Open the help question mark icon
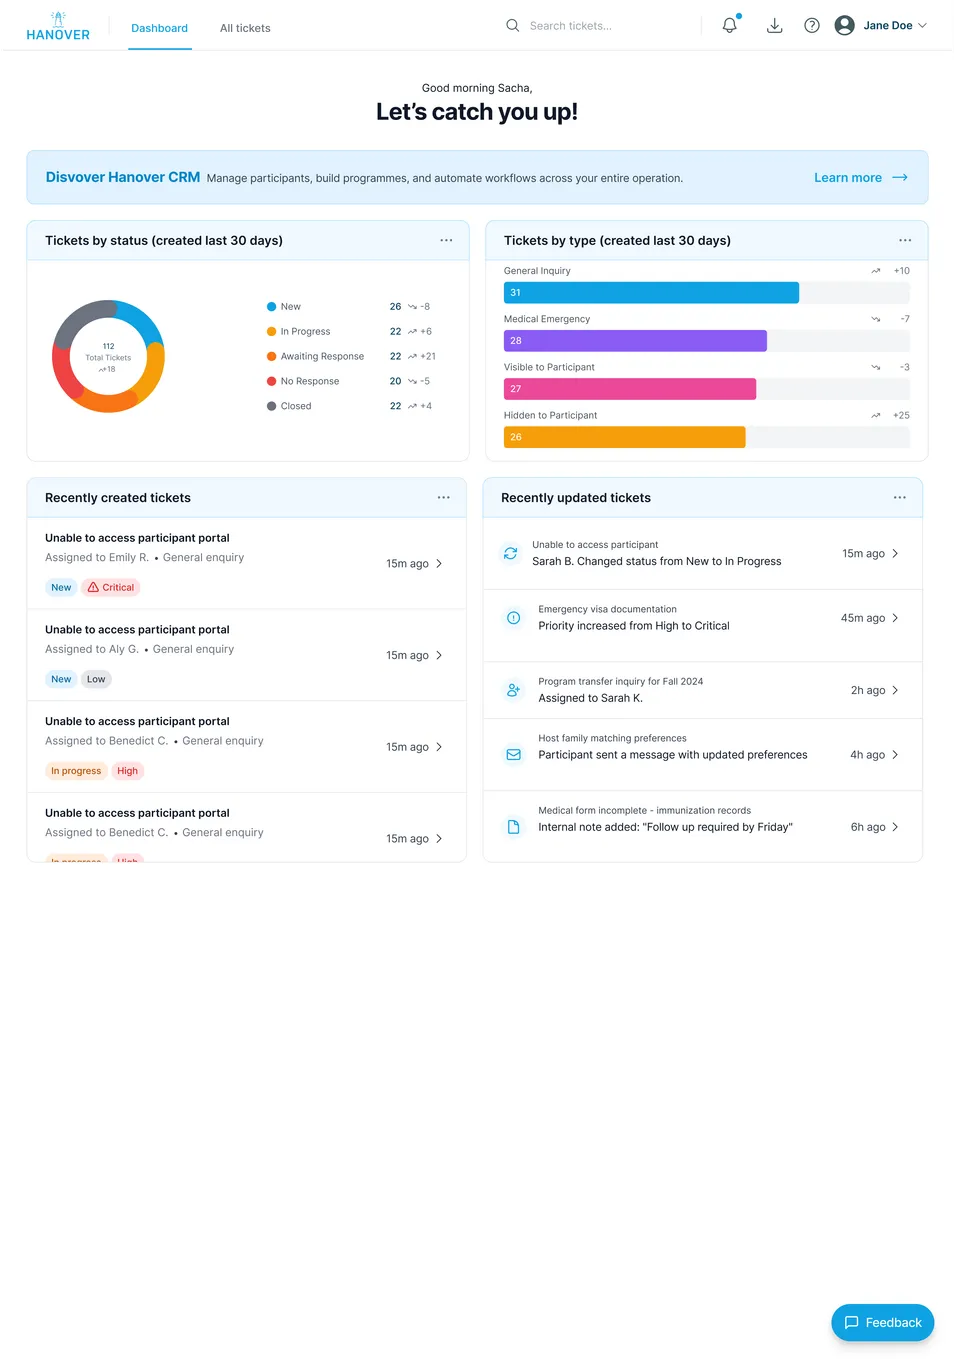955x1359 pixels. (x=812, y=26)
